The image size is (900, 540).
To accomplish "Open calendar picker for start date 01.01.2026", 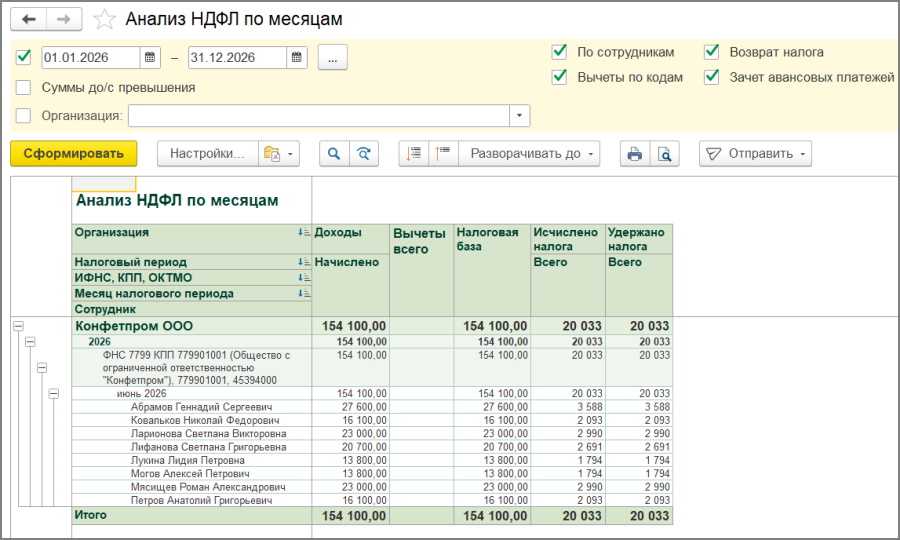I will coord(150,57).
